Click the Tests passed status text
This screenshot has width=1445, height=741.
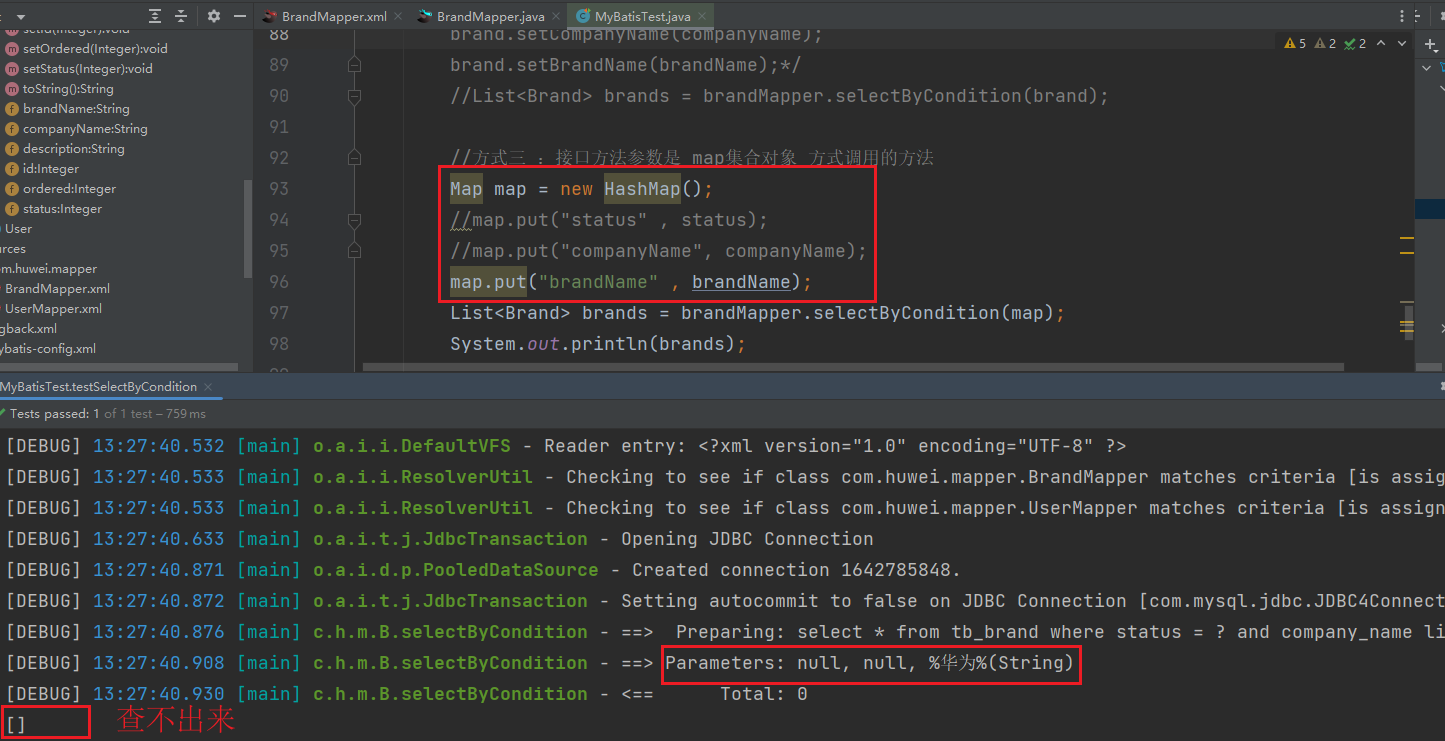click(x=107, y=413)
